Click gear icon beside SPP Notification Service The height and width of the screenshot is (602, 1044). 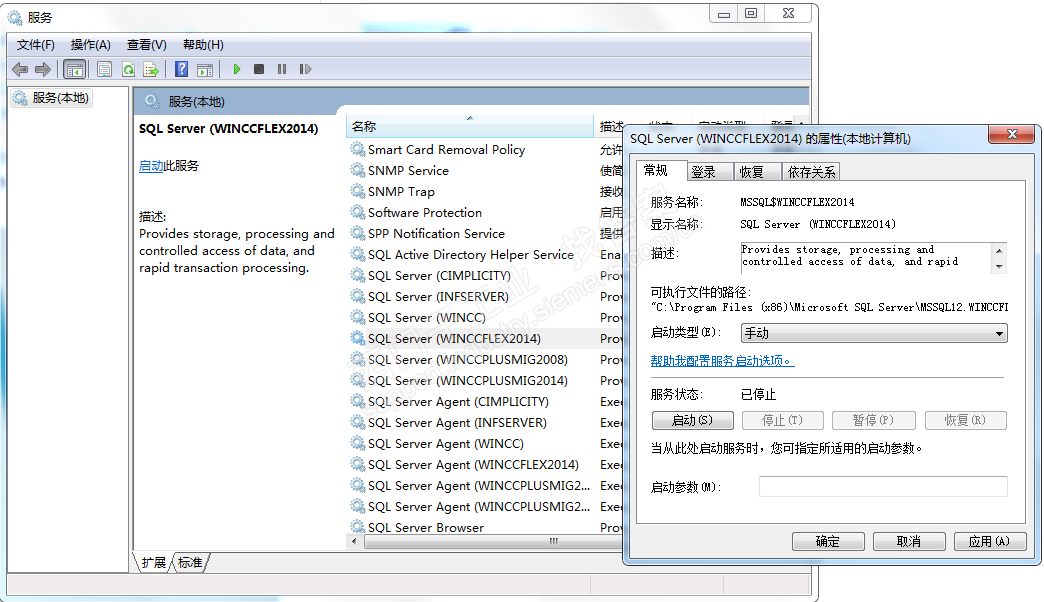pos(358,233)
